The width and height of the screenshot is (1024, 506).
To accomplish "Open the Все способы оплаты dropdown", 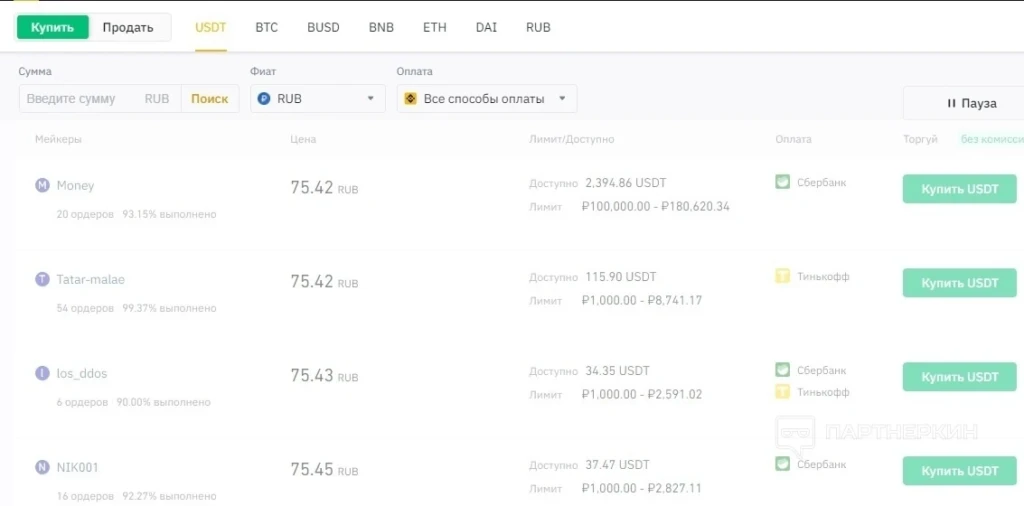I will 487,99.
